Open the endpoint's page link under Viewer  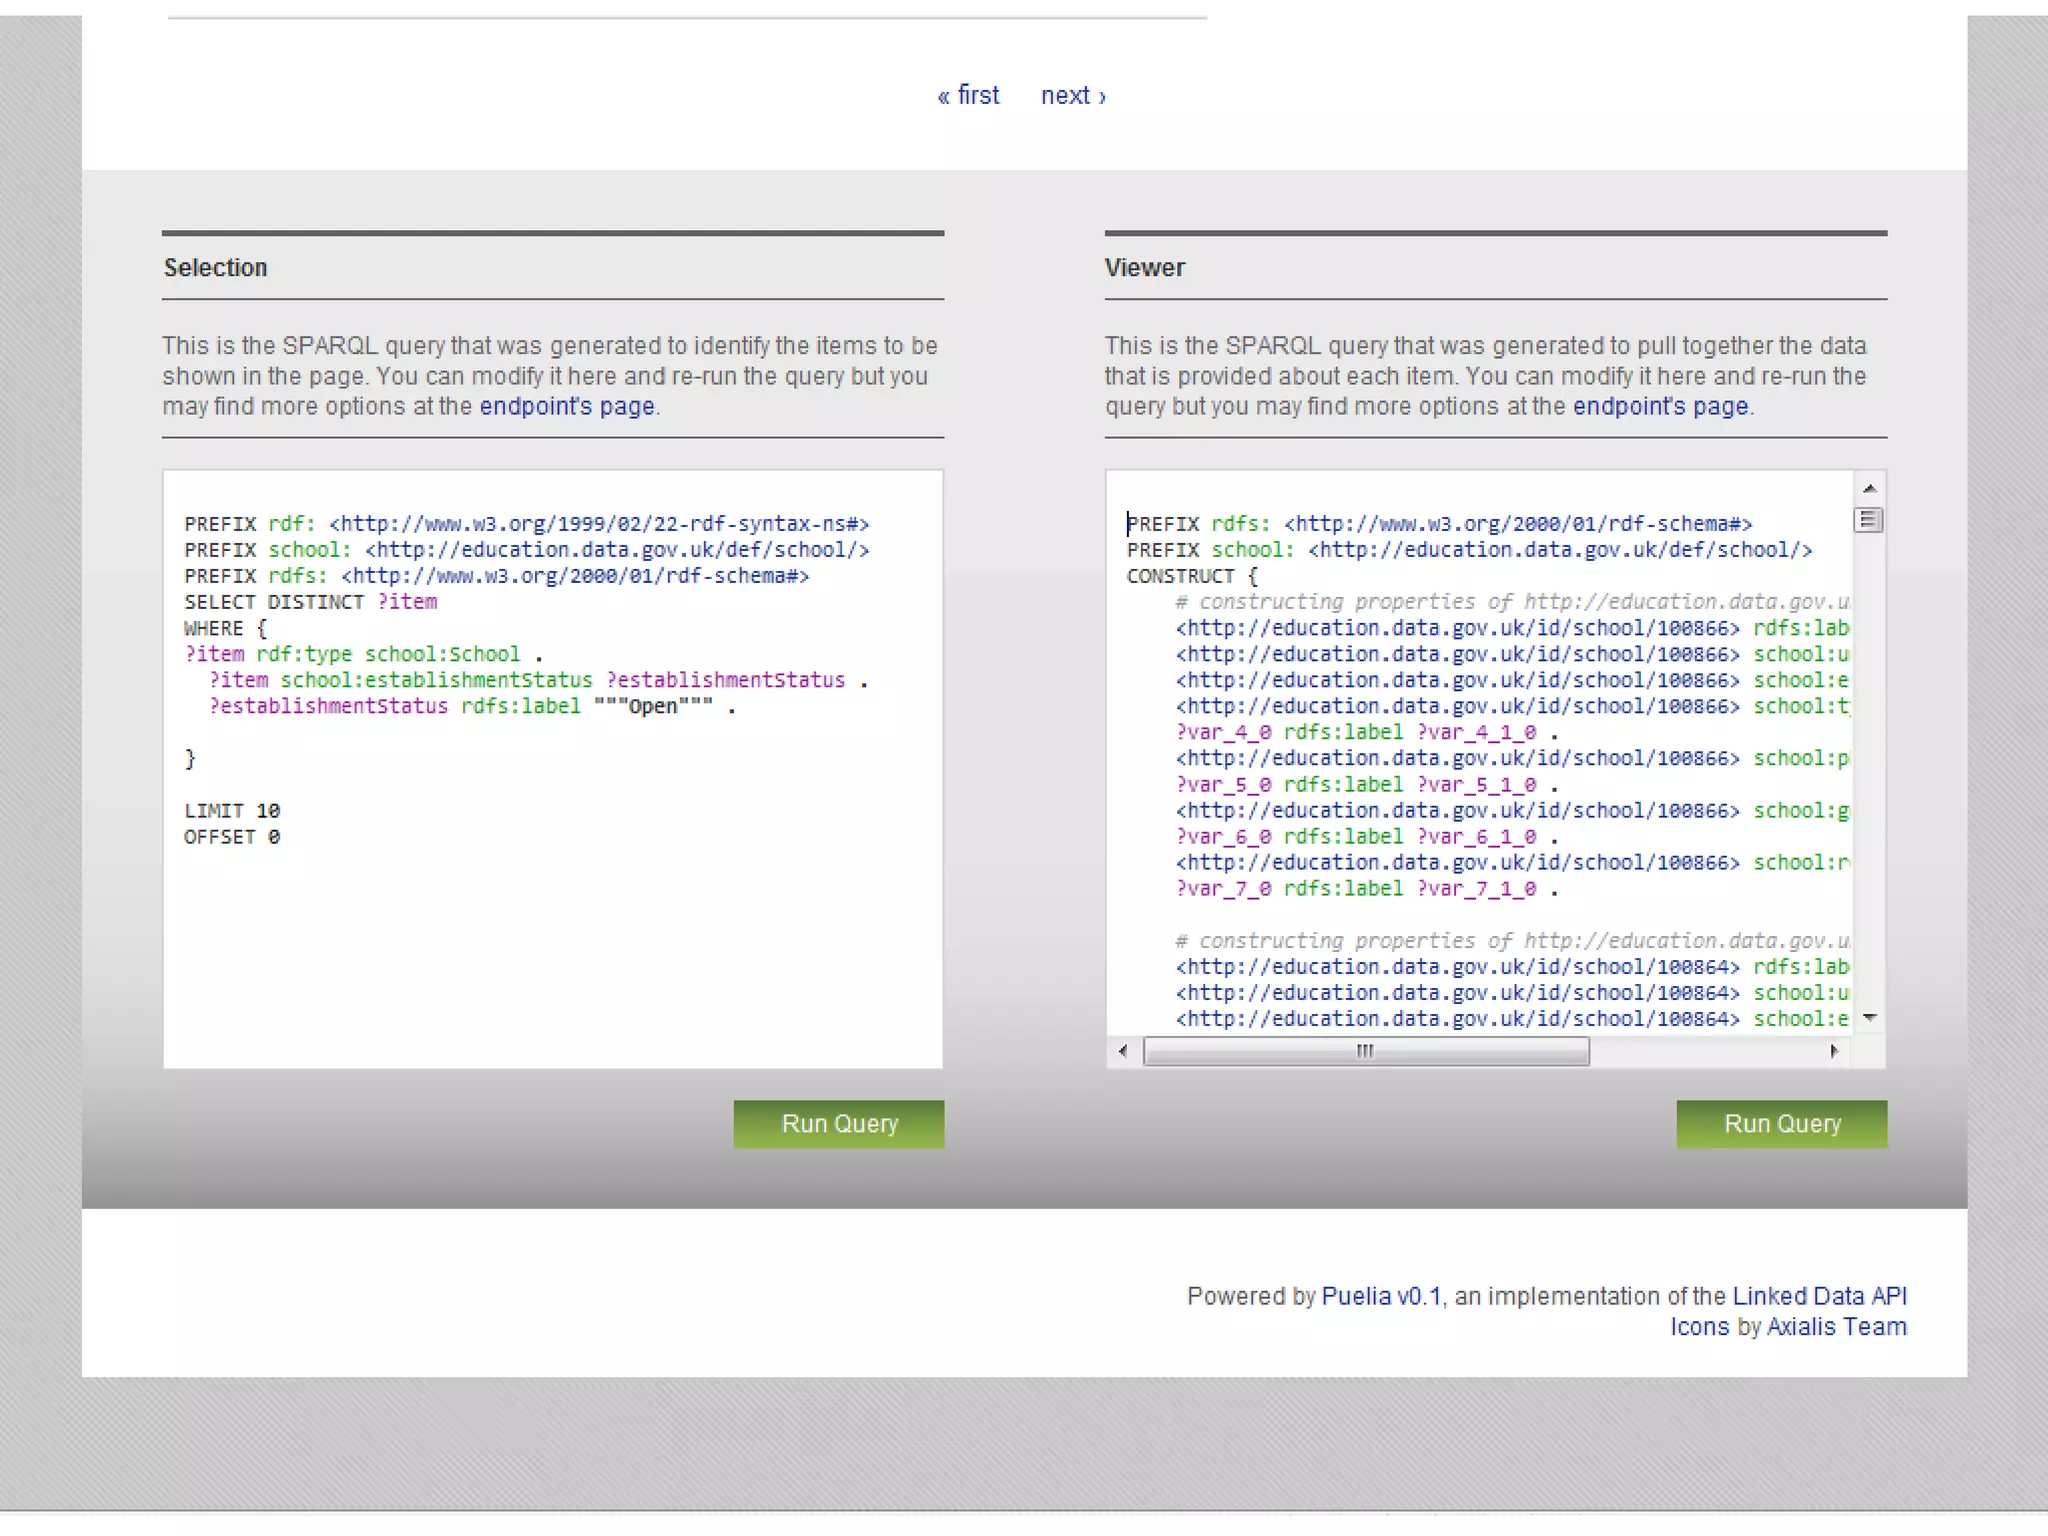tap(1660, 407)
